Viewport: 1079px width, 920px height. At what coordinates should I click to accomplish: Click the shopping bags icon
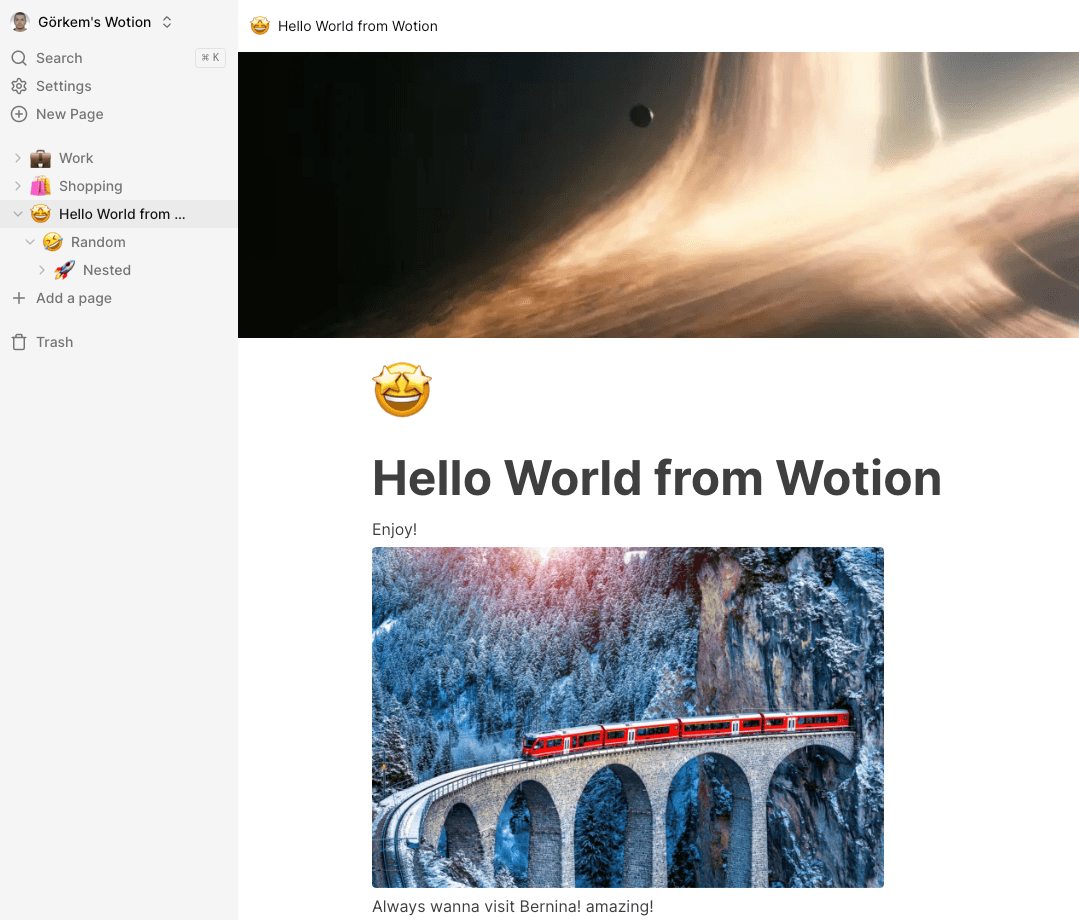pyautogui.click(x=40, y=186)
